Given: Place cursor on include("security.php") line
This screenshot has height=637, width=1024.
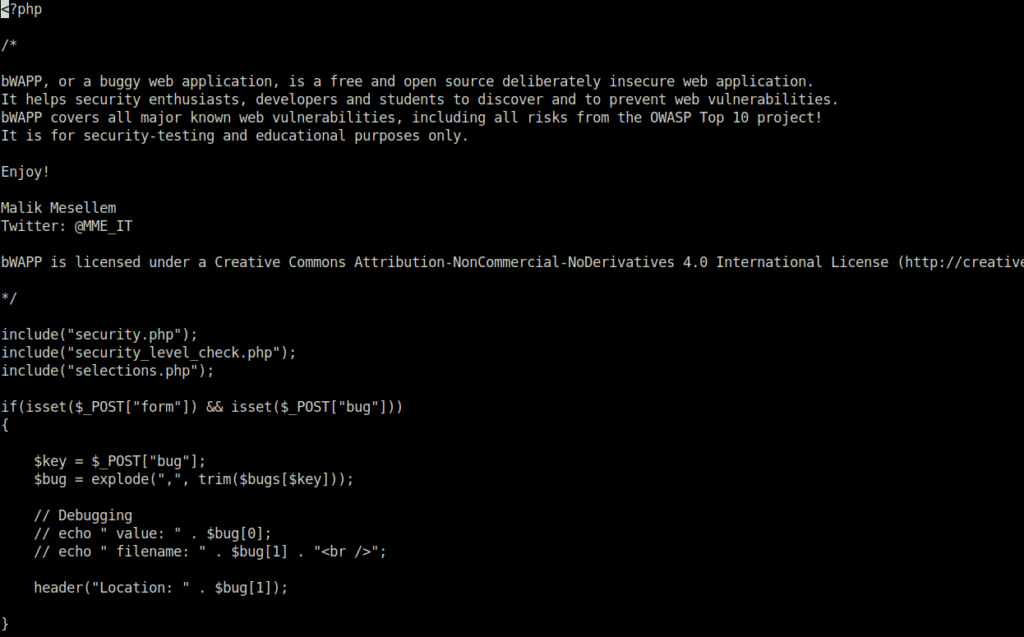Looking at the screenshot, I should click(x=99, y=335).
